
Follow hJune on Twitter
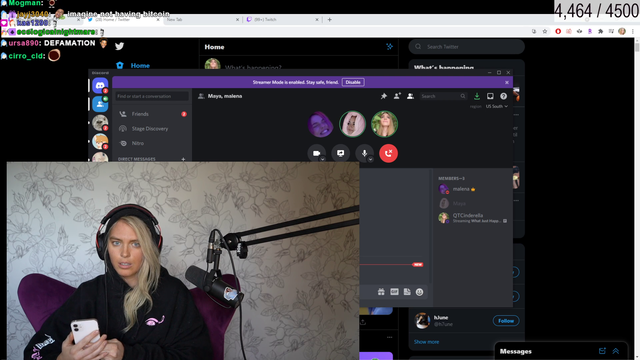coord(506,321)
